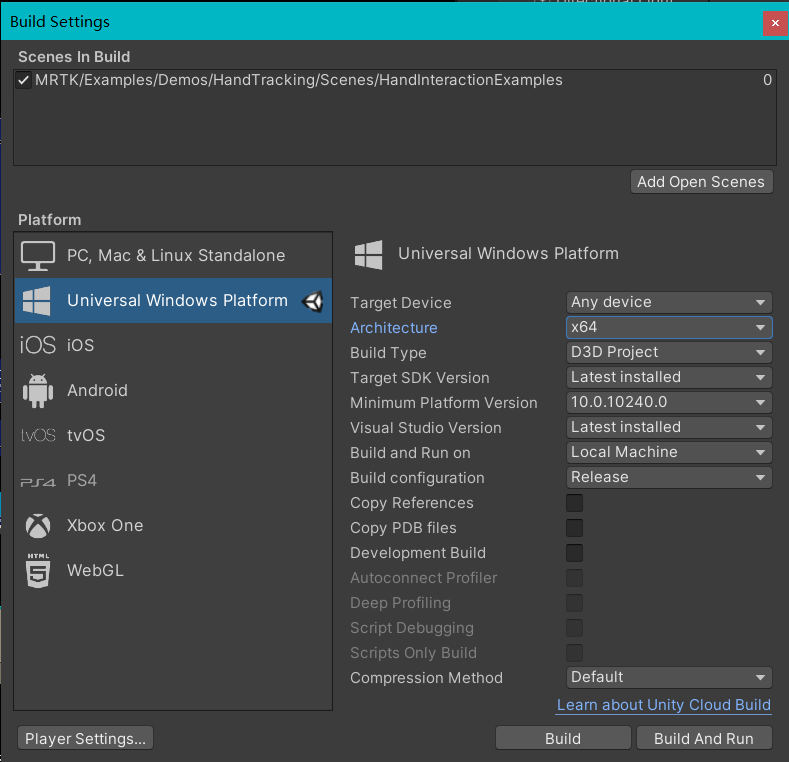The width and height of the screenshot is (789, 762).
Task: Expand the Compression Method dropdown
Action: click(x=669, y=677)
